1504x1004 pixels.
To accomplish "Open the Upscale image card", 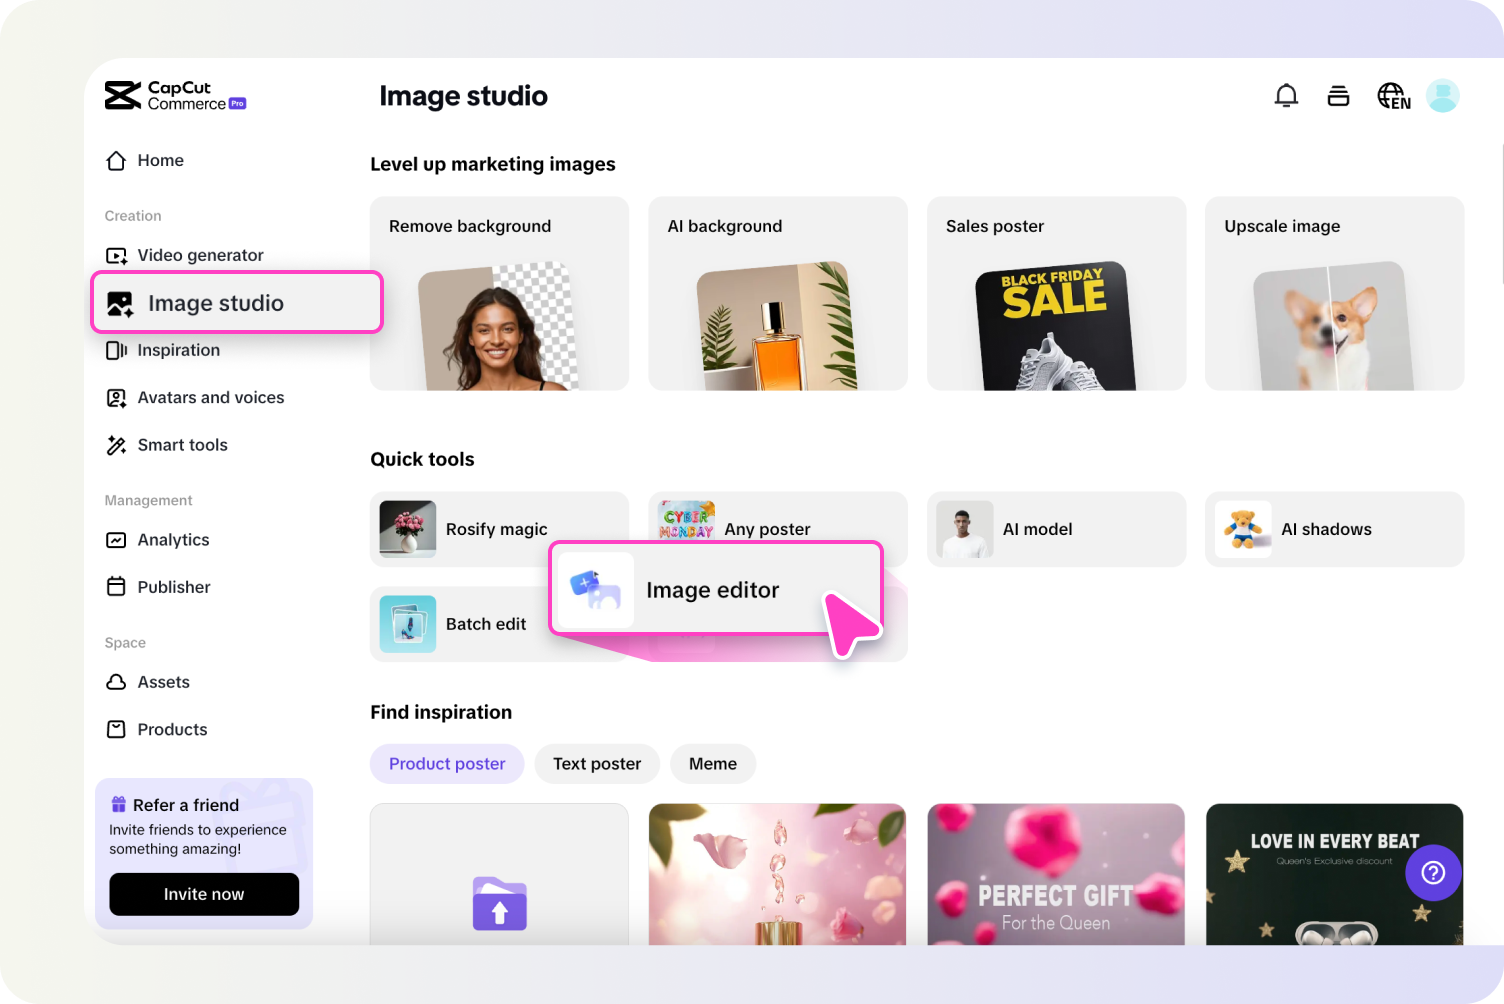I will click(1334, 293).
